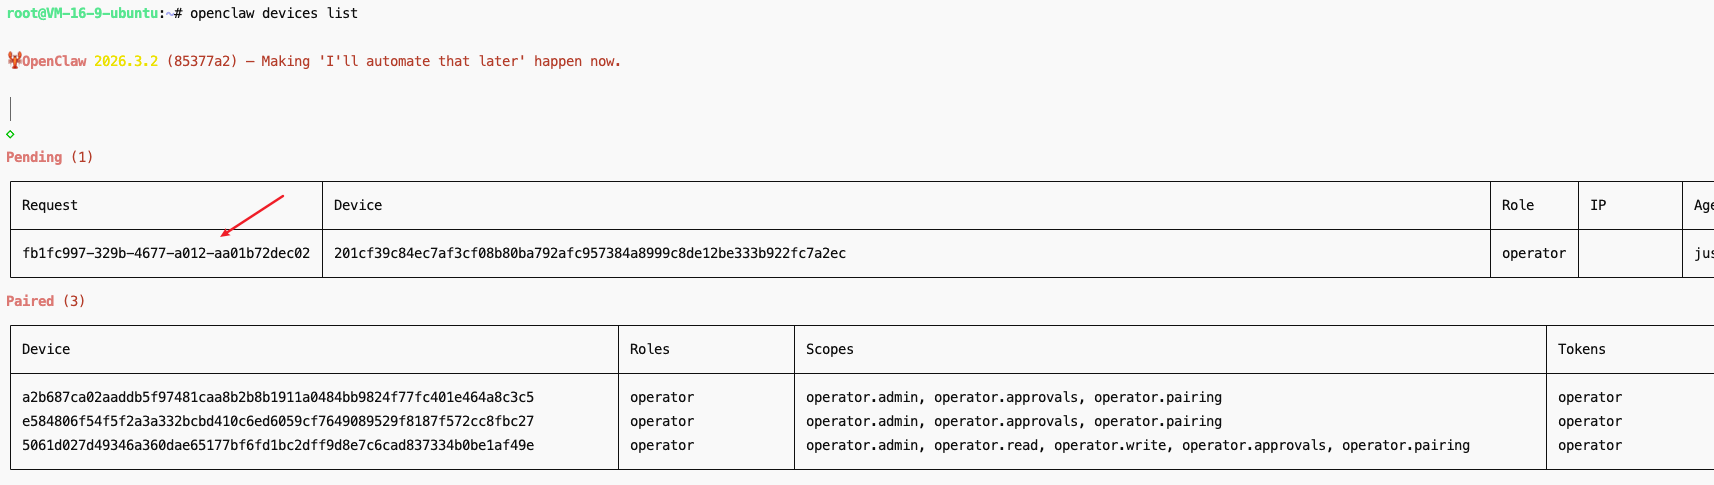Image resolution: width=1714 pixels, height=485 pixels.
Task: Click the green diamond marker icon
Action: click(x=10, y=134)
